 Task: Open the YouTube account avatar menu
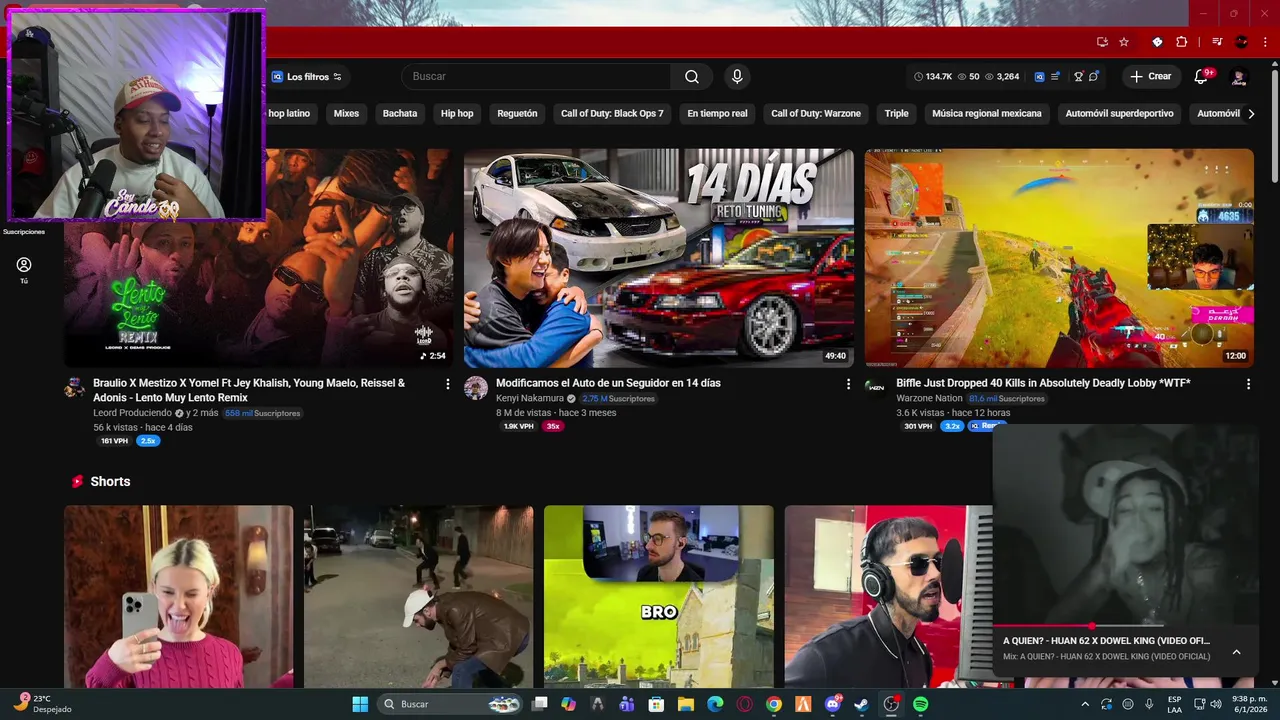(x=1239, y=77)
